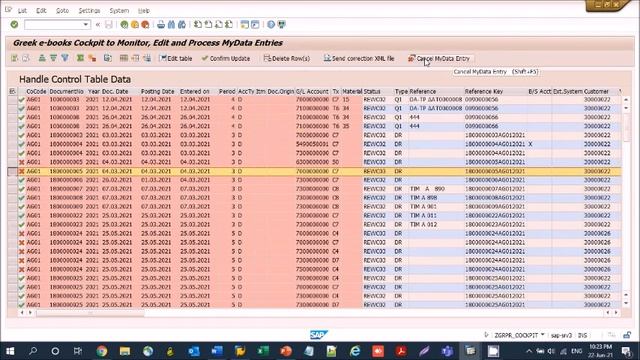Click the table scroll-down arrow at bottom right
640x360 pixels.
pyautogui.click(x=626, y=303)
